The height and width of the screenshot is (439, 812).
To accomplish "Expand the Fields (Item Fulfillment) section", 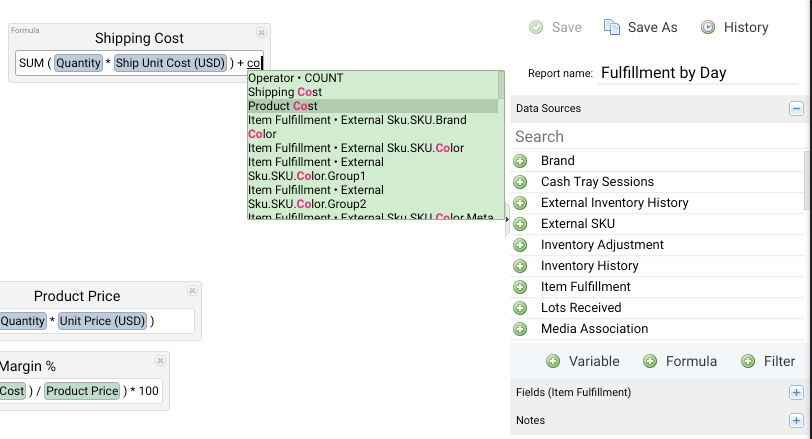I will coord(796,392).
